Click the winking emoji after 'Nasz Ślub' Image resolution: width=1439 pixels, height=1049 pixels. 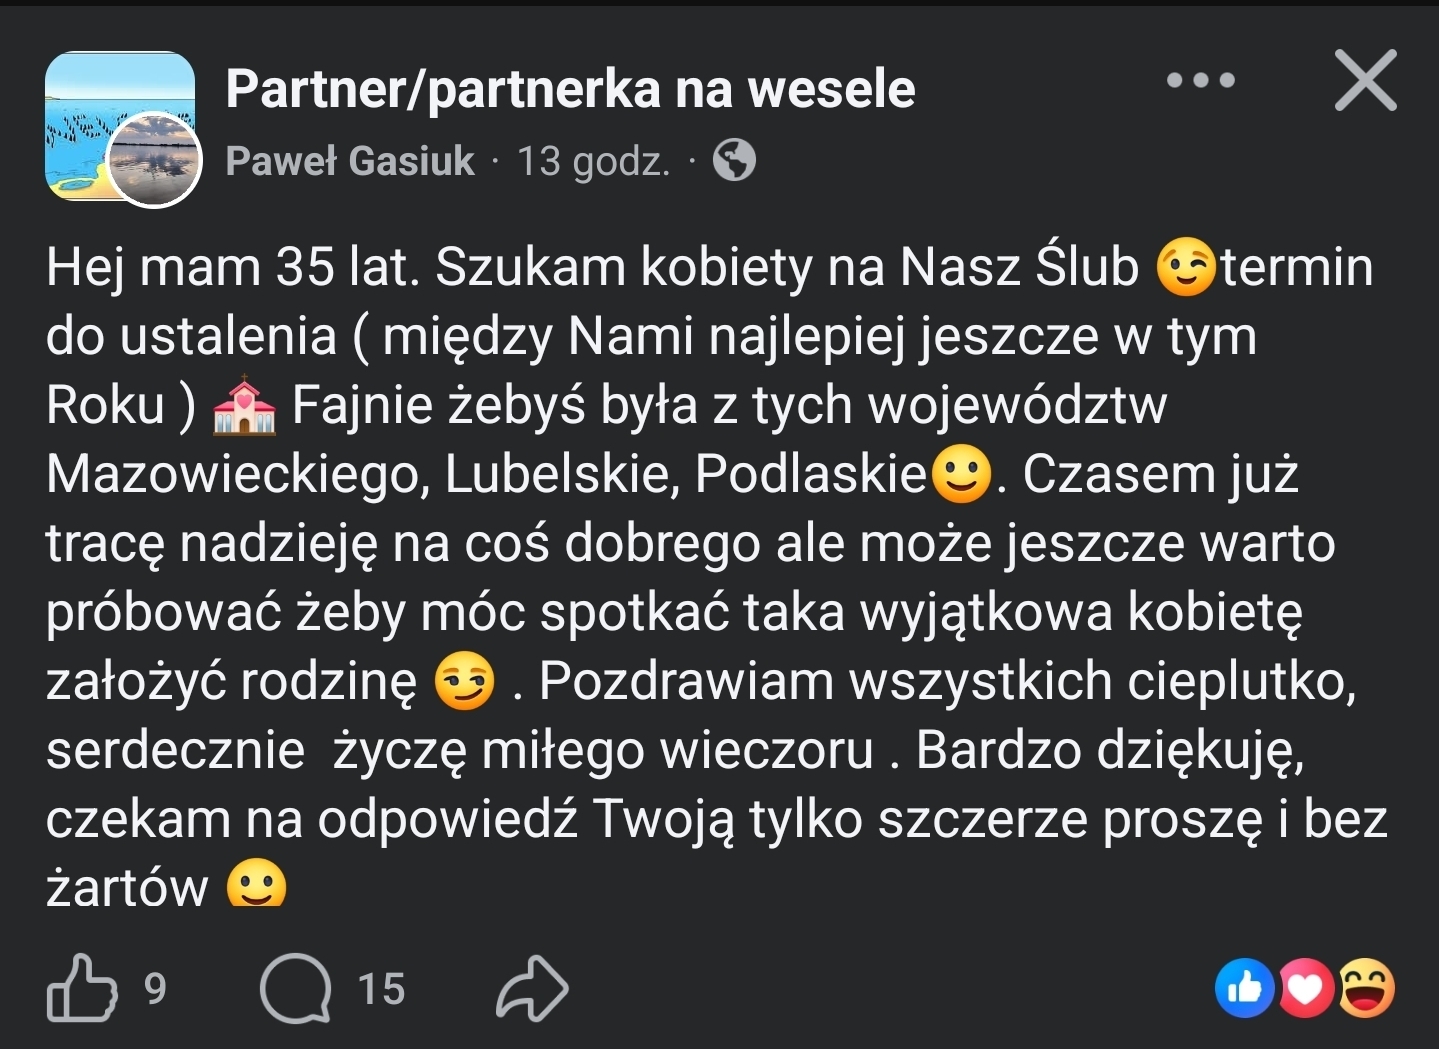[1186, 268]
